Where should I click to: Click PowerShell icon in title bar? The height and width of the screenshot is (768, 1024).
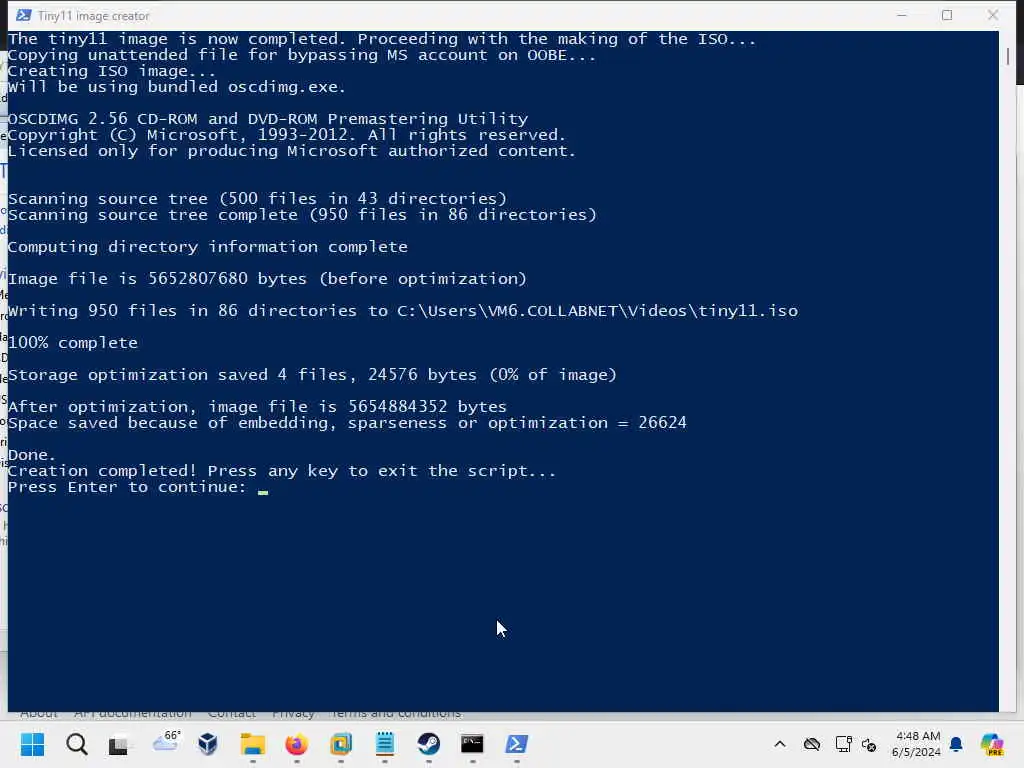click(24, 15)
